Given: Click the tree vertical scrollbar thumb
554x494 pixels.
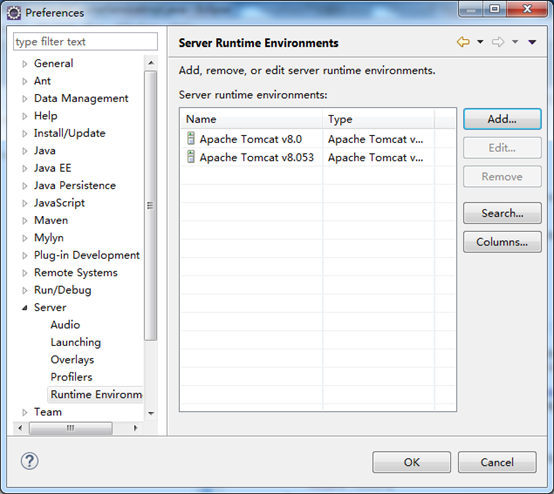Looking at the screenshot, I should (151, 205).
